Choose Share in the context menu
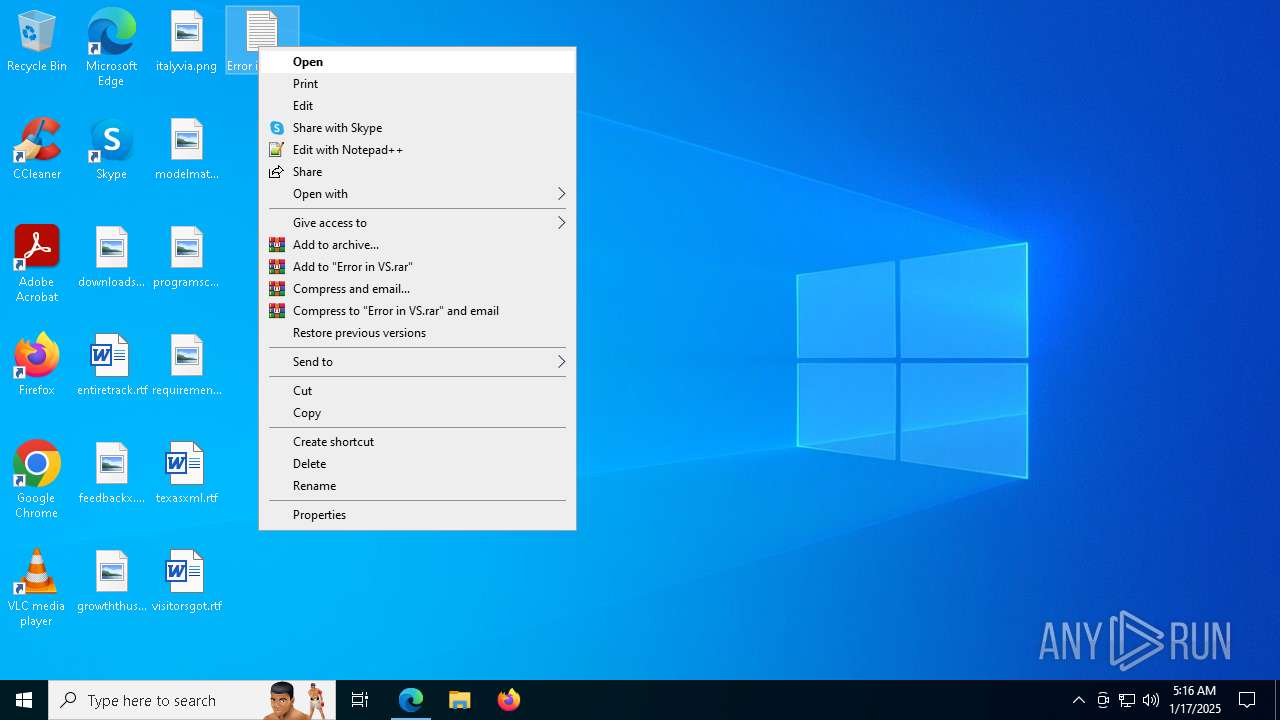1280x720 pixels. point(417,172)
